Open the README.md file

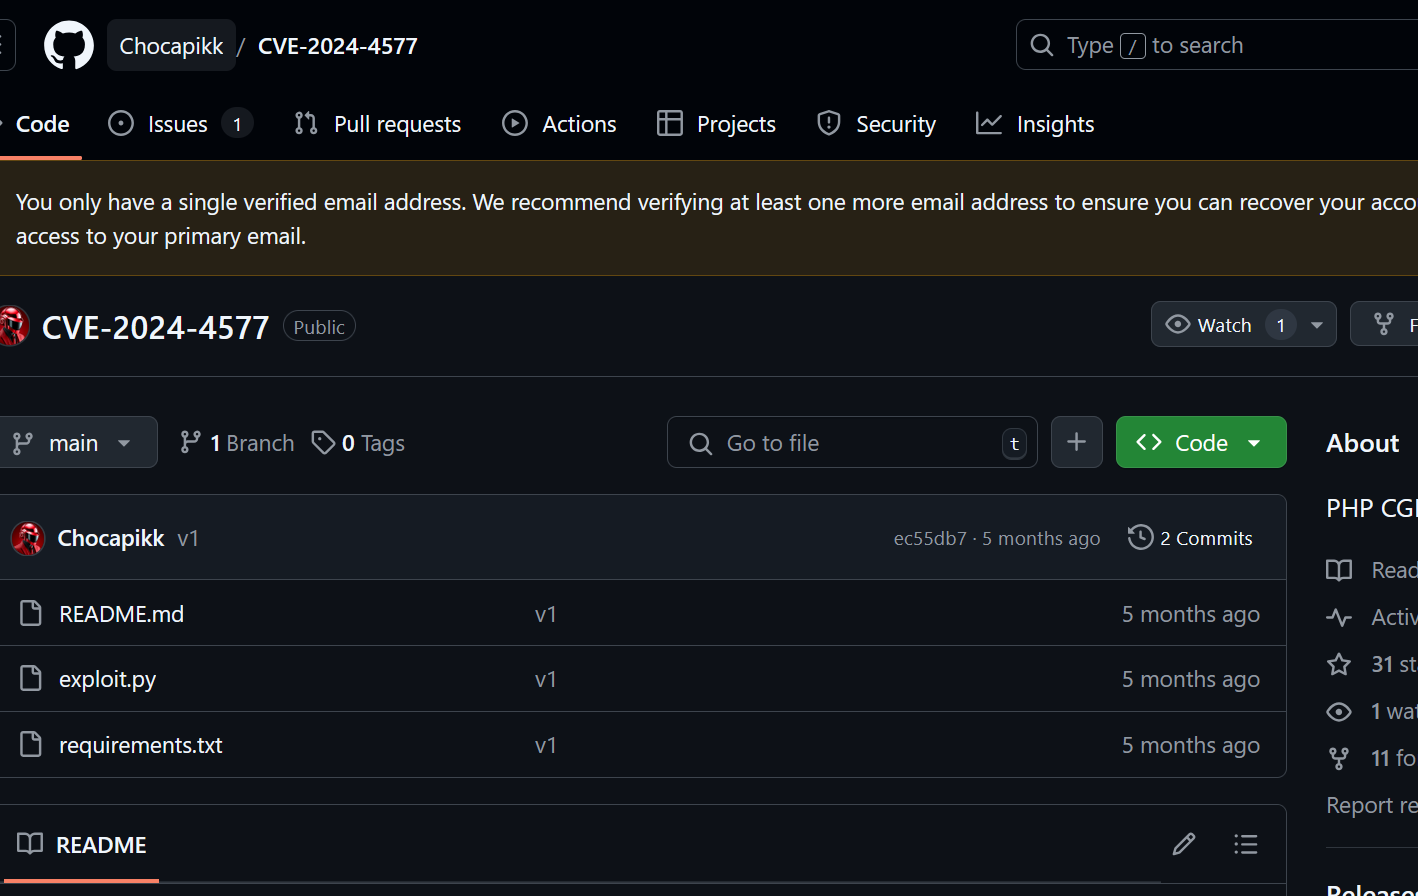click(x=122, y=614)
